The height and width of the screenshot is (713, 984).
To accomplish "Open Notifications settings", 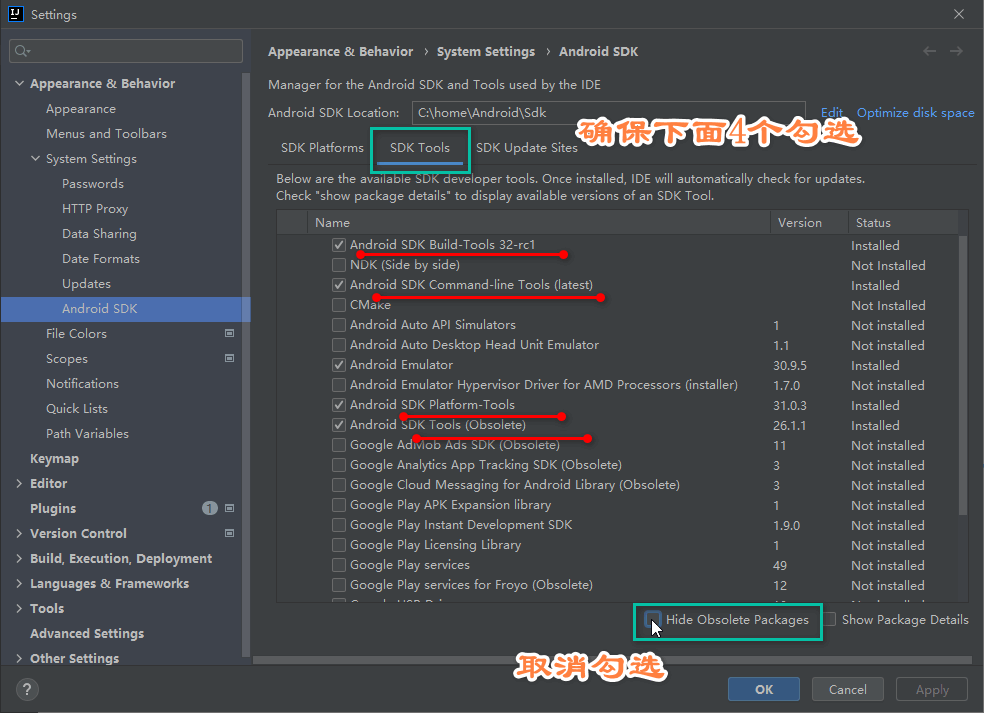I will pos(82,383).
